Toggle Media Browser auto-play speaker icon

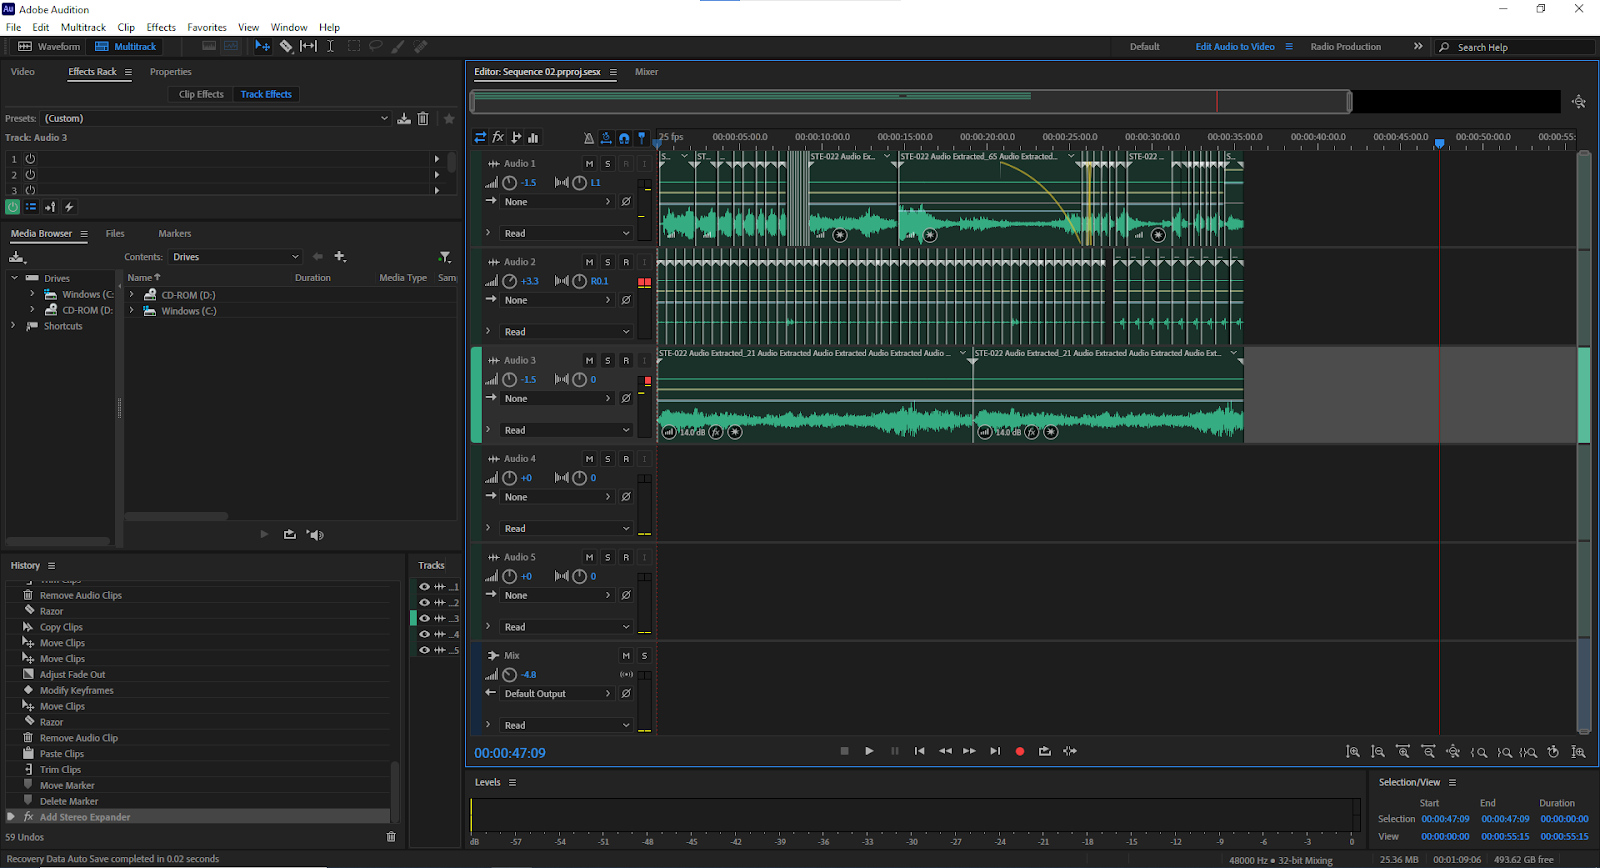(x=316, y=535)
